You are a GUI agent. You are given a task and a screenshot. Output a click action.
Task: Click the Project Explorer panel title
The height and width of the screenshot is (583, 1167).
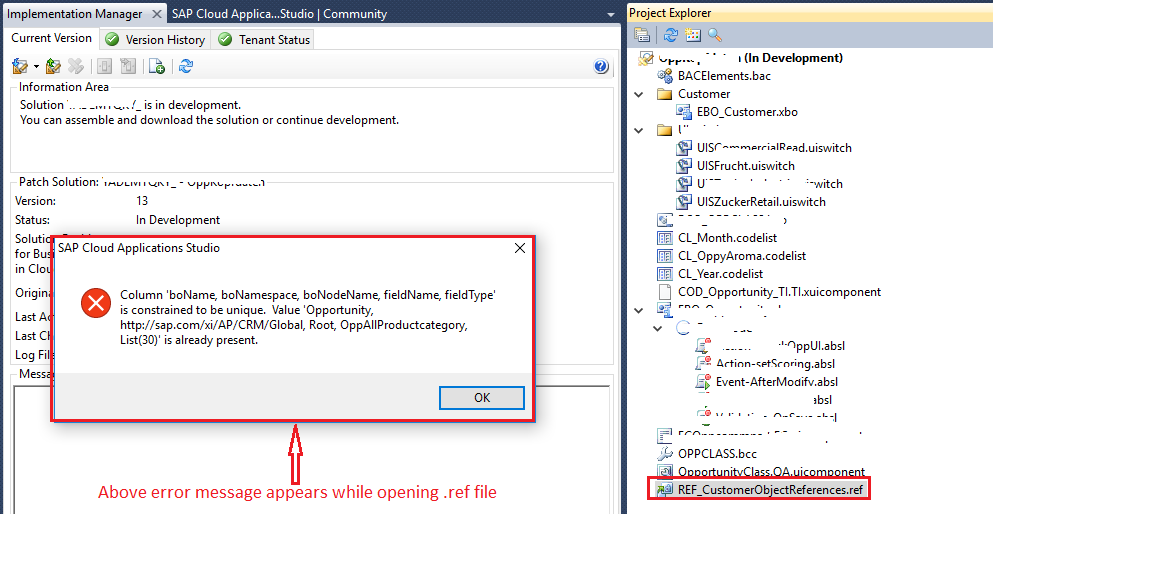(670, 13)
